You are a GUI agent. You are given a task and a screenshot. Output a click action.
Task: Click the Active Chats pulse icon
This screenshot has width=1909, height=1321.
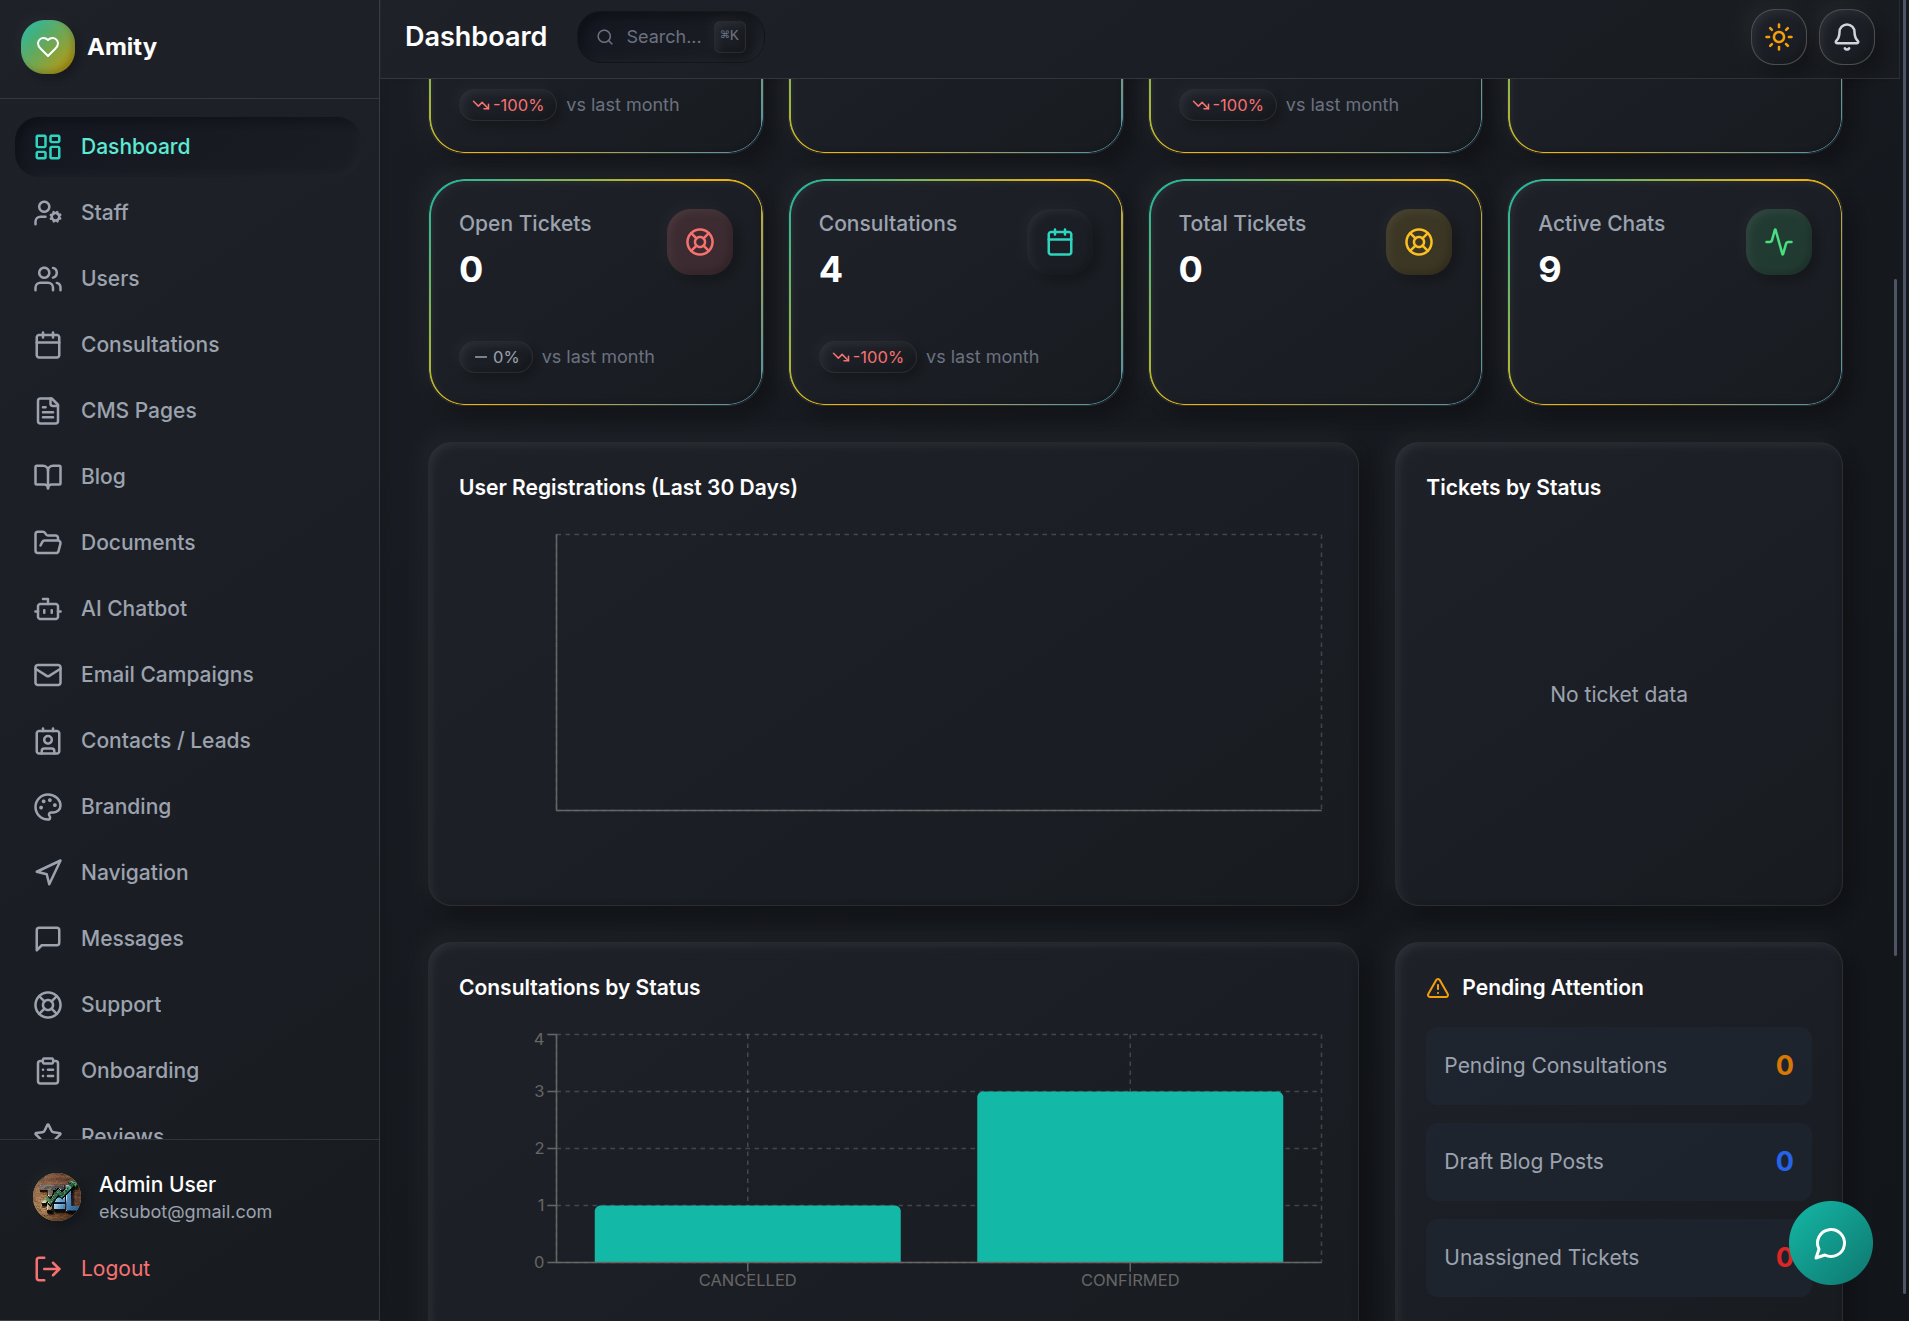(1779, 242)
